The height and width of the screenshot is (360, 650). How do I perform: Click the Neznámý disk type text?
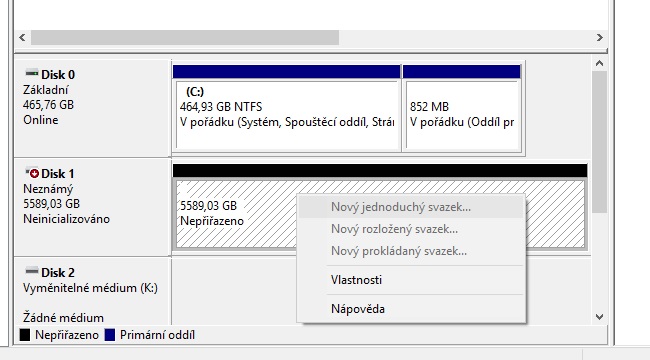pyautogui.click(x=48, y=189)
